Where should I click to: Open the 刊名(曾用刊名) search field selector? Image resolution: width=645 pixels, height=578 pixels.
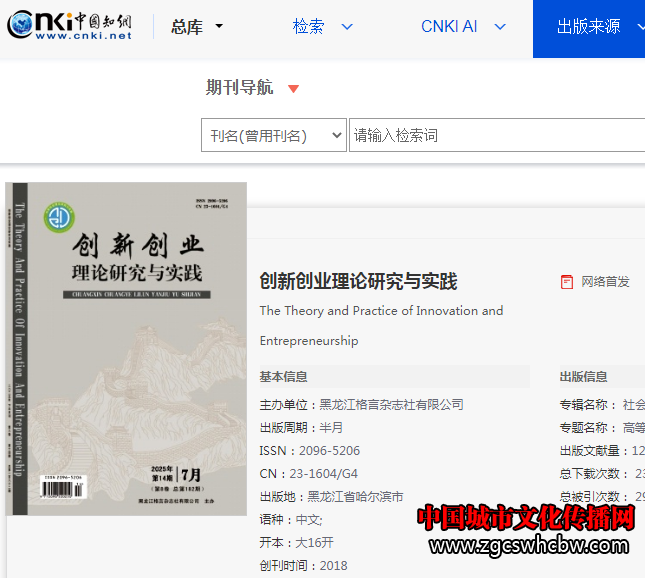(273, 136)
